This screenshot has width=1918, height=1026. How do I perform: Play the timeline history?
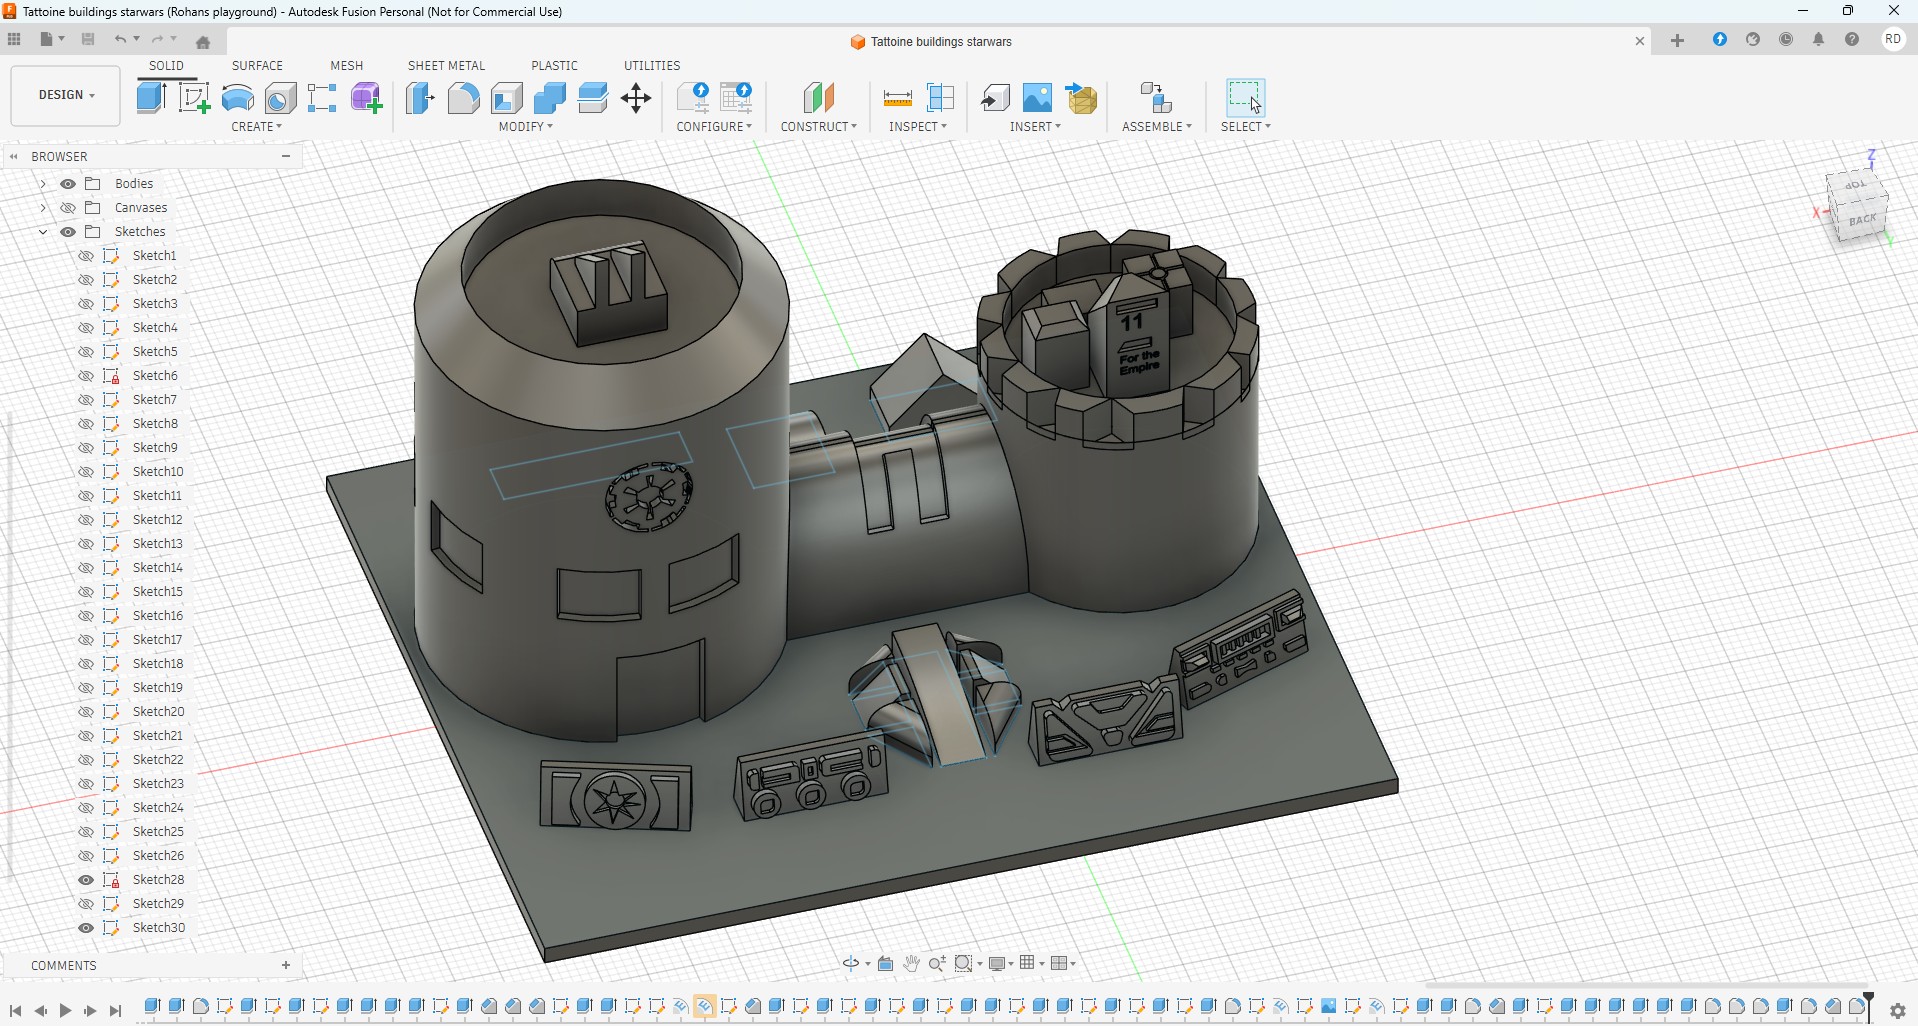point(66,1011)
